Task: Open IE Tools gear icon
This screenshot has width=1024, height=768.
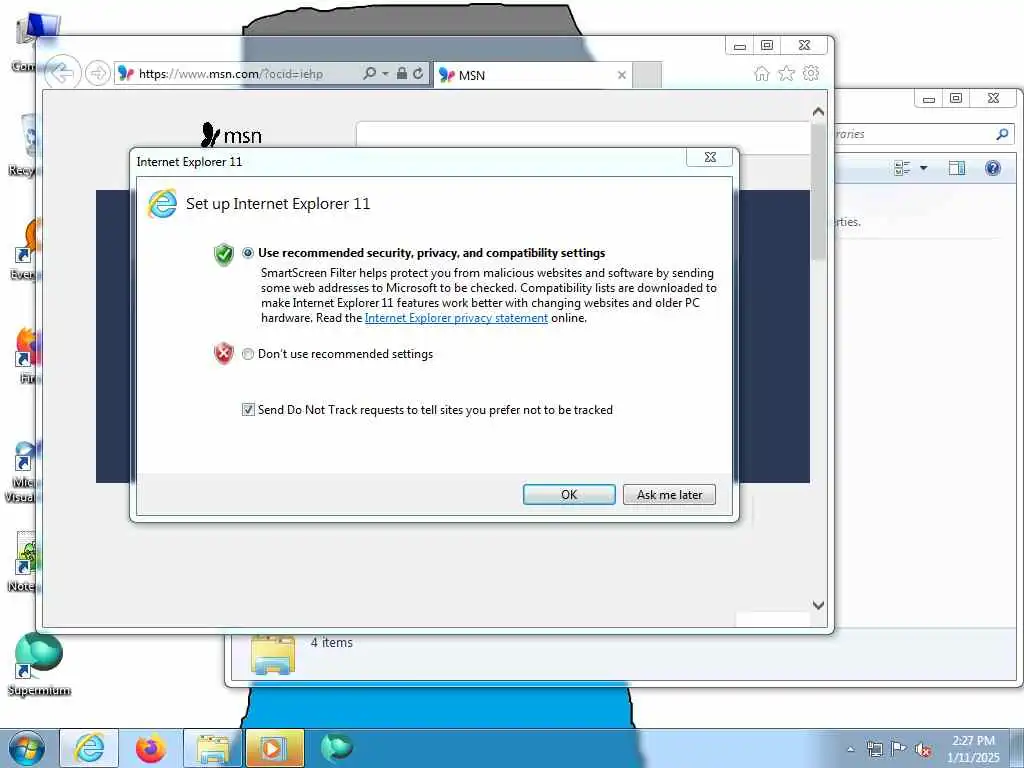Action: pyautogui.click(x=811, y=73)
